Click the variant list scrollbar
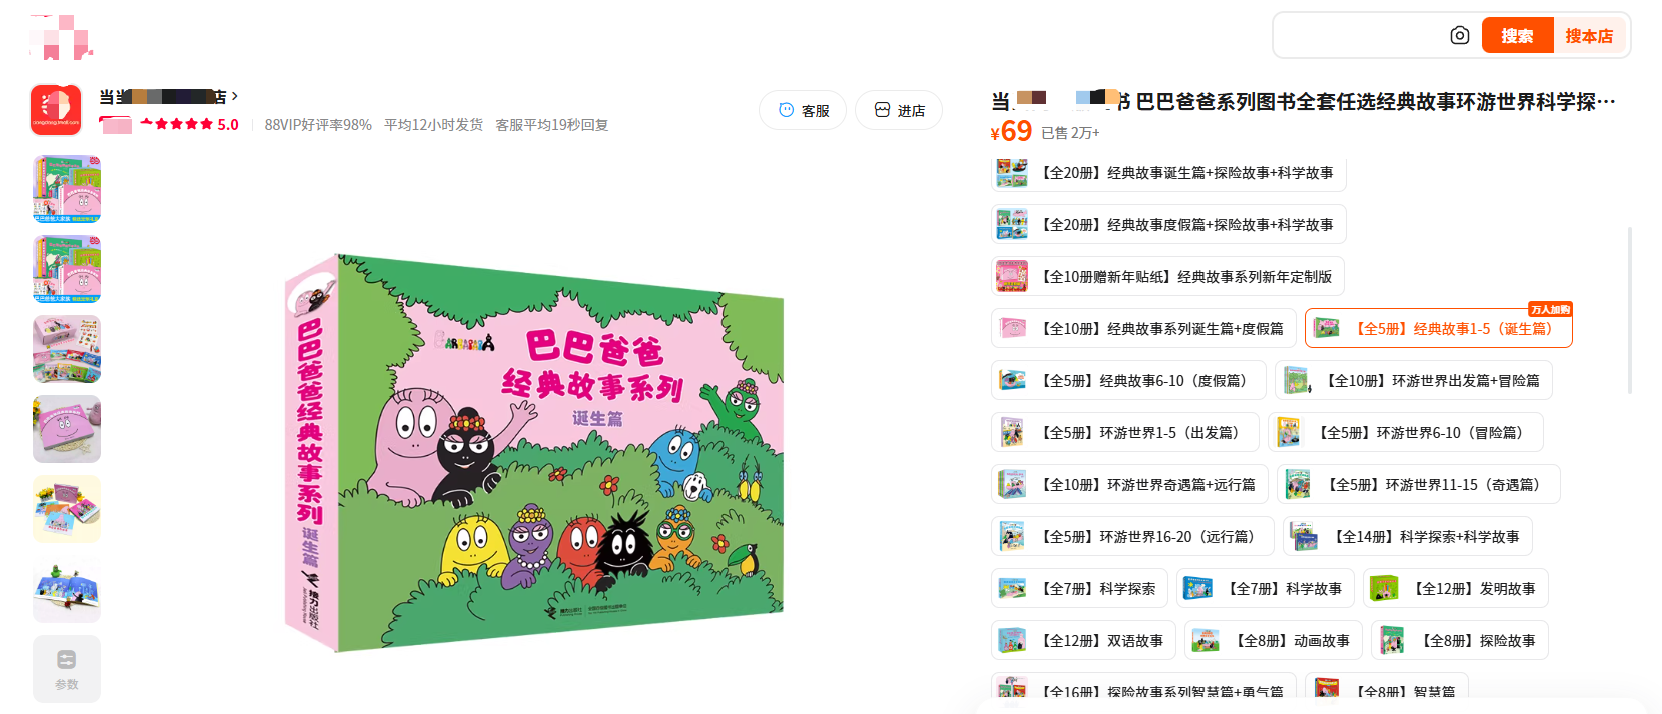Viewport: 1662px width, 714px height. (x=1630, y=310)
